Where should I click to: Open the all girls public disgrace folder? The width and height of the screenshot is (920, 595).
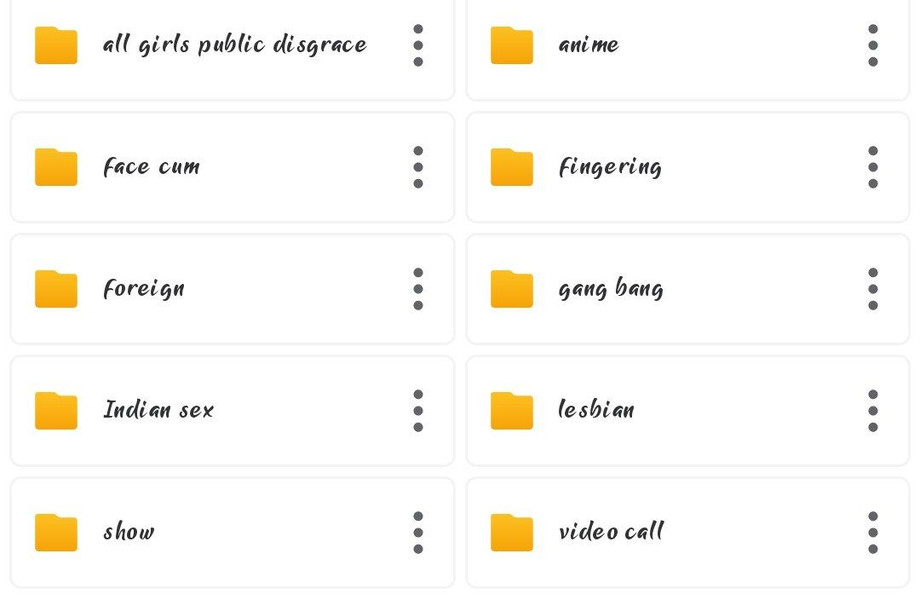click(234, 45)
